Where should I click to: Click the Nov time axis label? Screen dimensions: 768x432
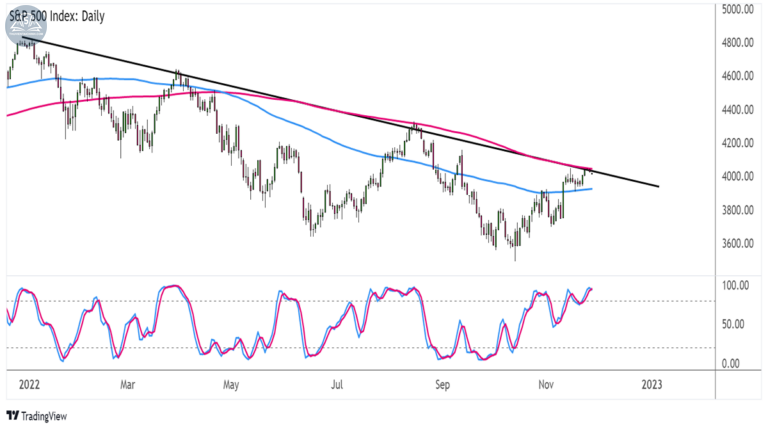(546, 384)
